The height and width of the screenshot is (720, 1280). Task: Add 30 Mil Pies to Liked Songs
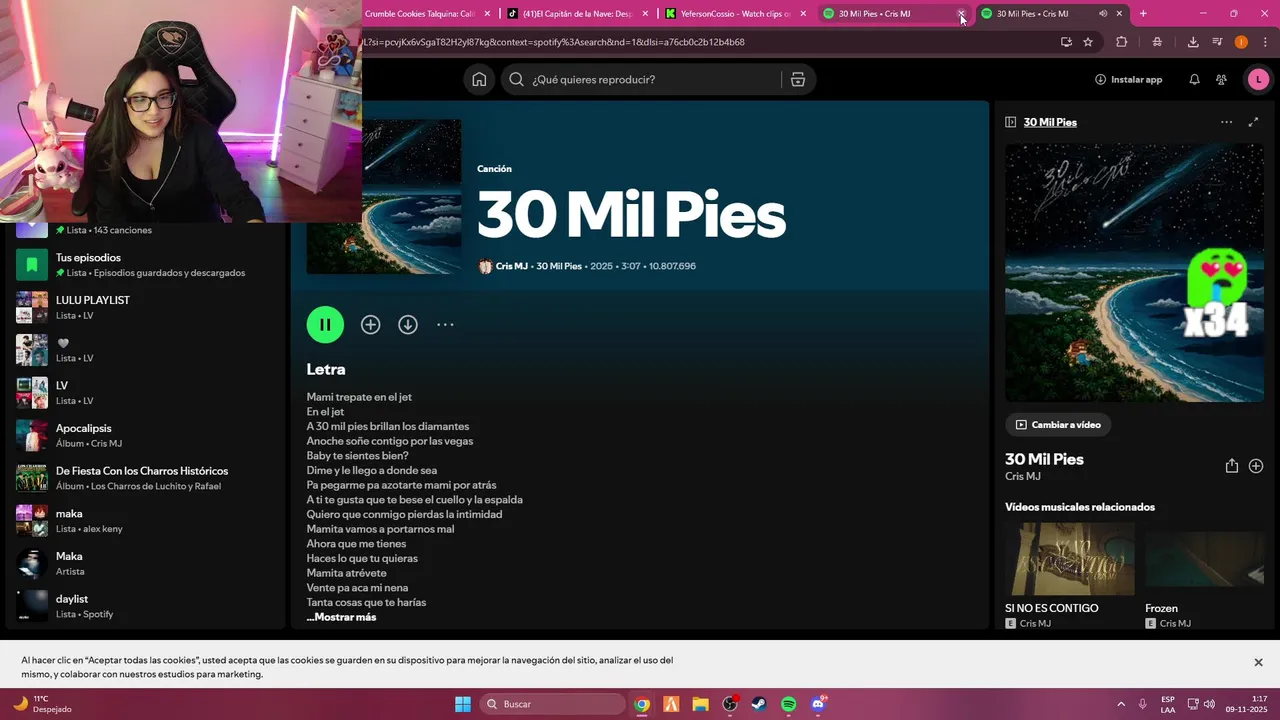[370, 325]
